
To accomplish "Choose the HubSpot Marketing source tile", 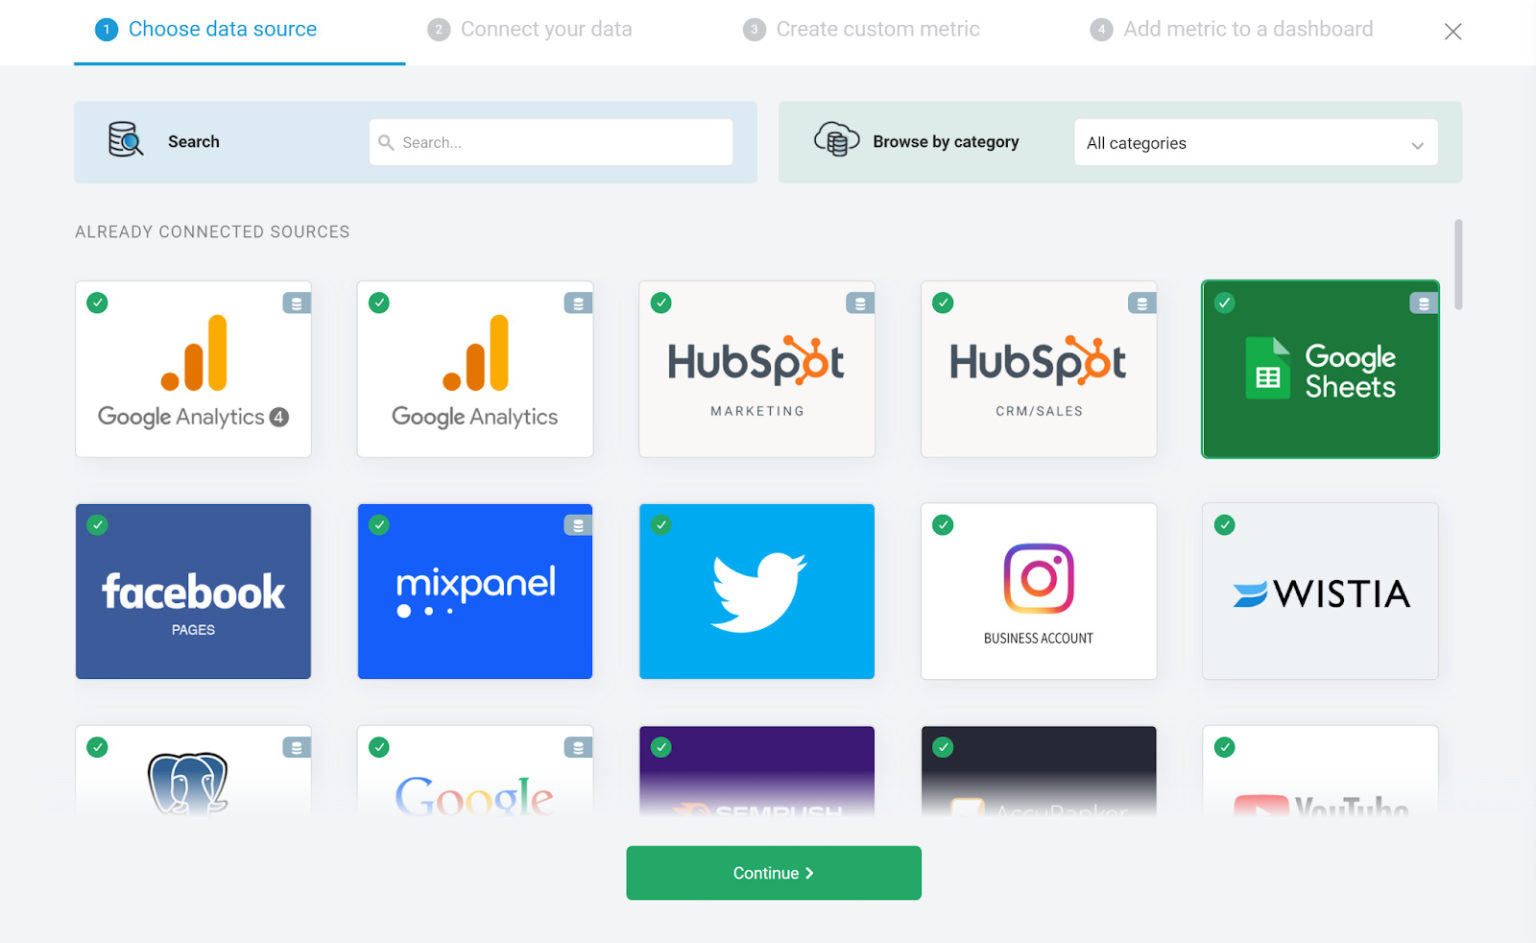I will click(x=756, y=369).
